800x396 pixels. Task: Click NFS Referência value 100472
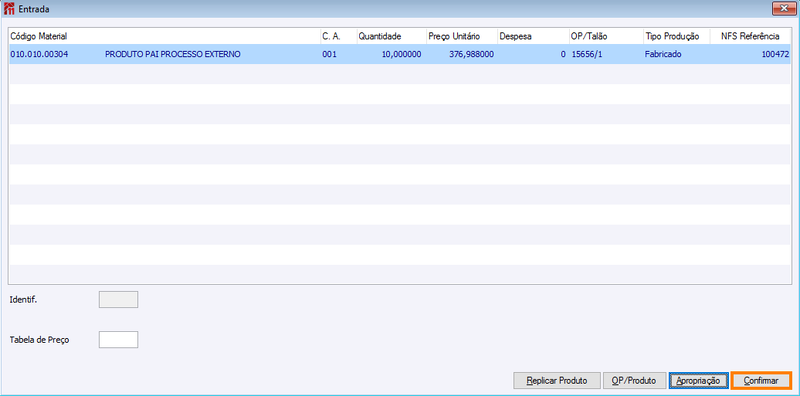(x=776, y=54)
